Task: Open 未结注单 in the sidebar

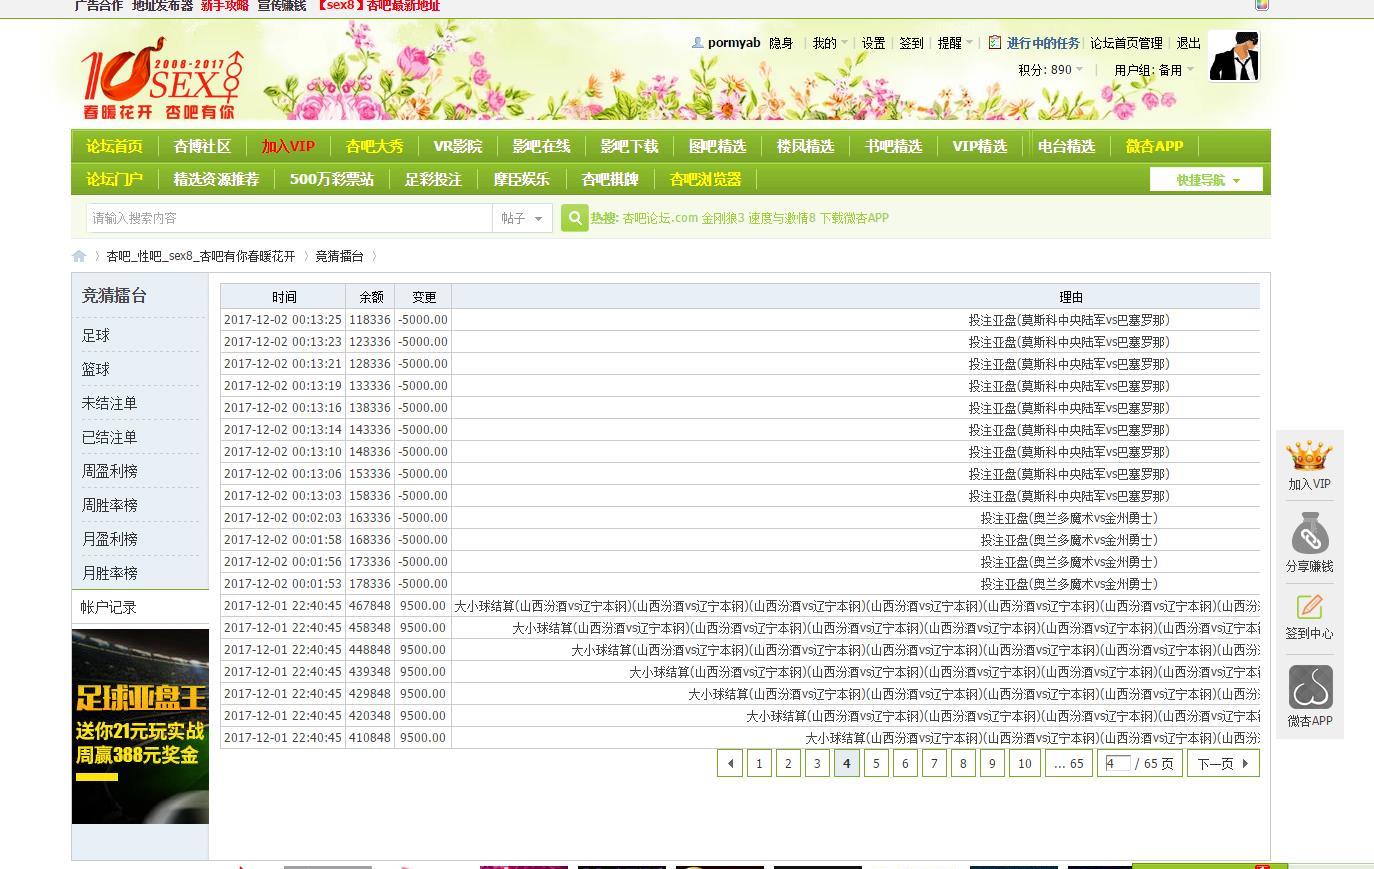Action: point(110,404)
